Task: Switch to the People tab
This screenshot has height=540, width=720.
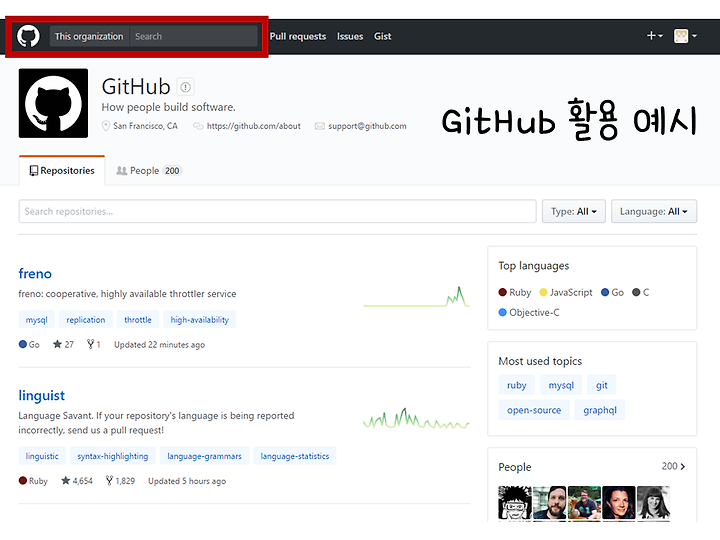Action: point(149,170)
